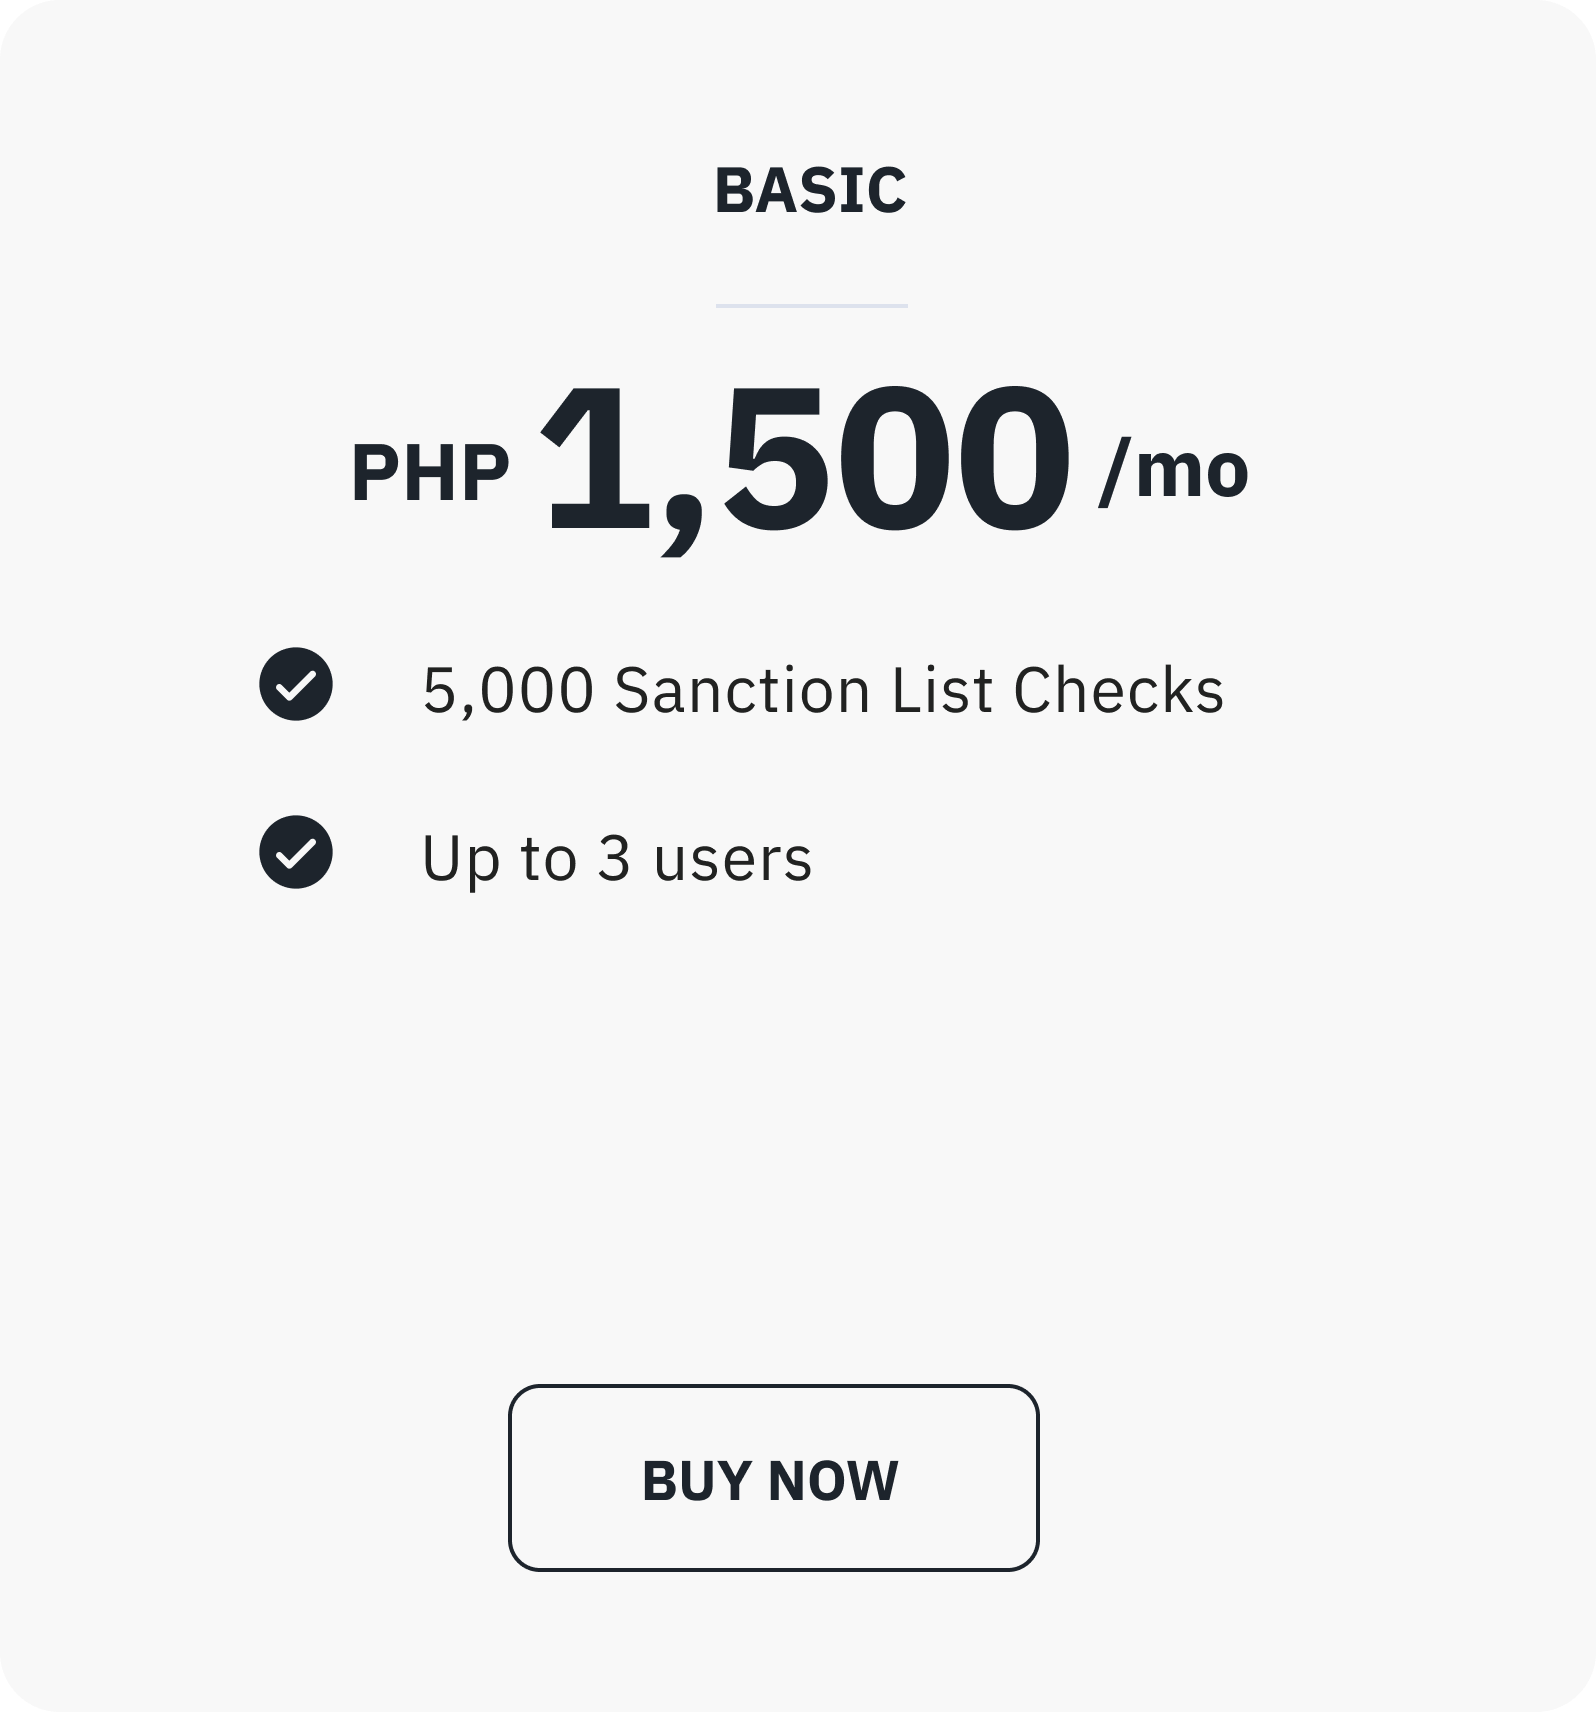Select the BASIC plan heading

click(810, 190)
